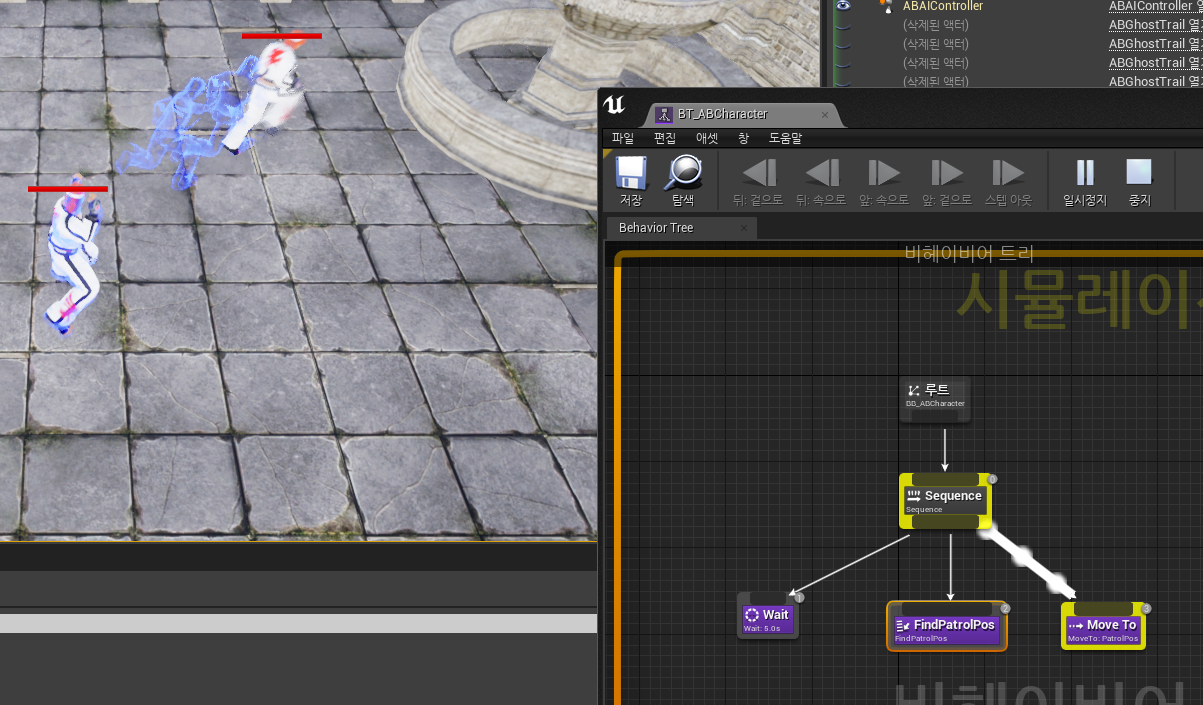
Task: Click the 'MoveTo: PatrolPos' description text
Action: pos(1103,638)
